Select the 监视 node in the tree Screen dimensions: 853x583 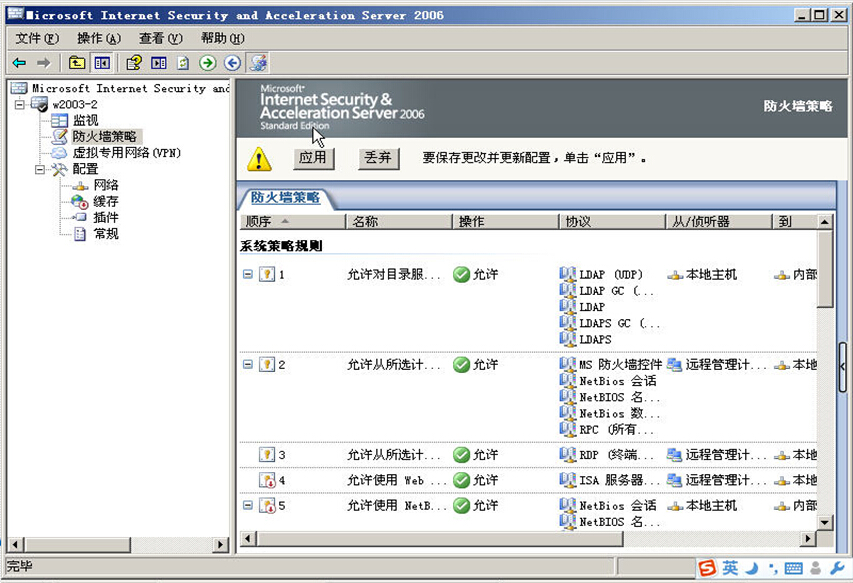[x=85, y=121]
